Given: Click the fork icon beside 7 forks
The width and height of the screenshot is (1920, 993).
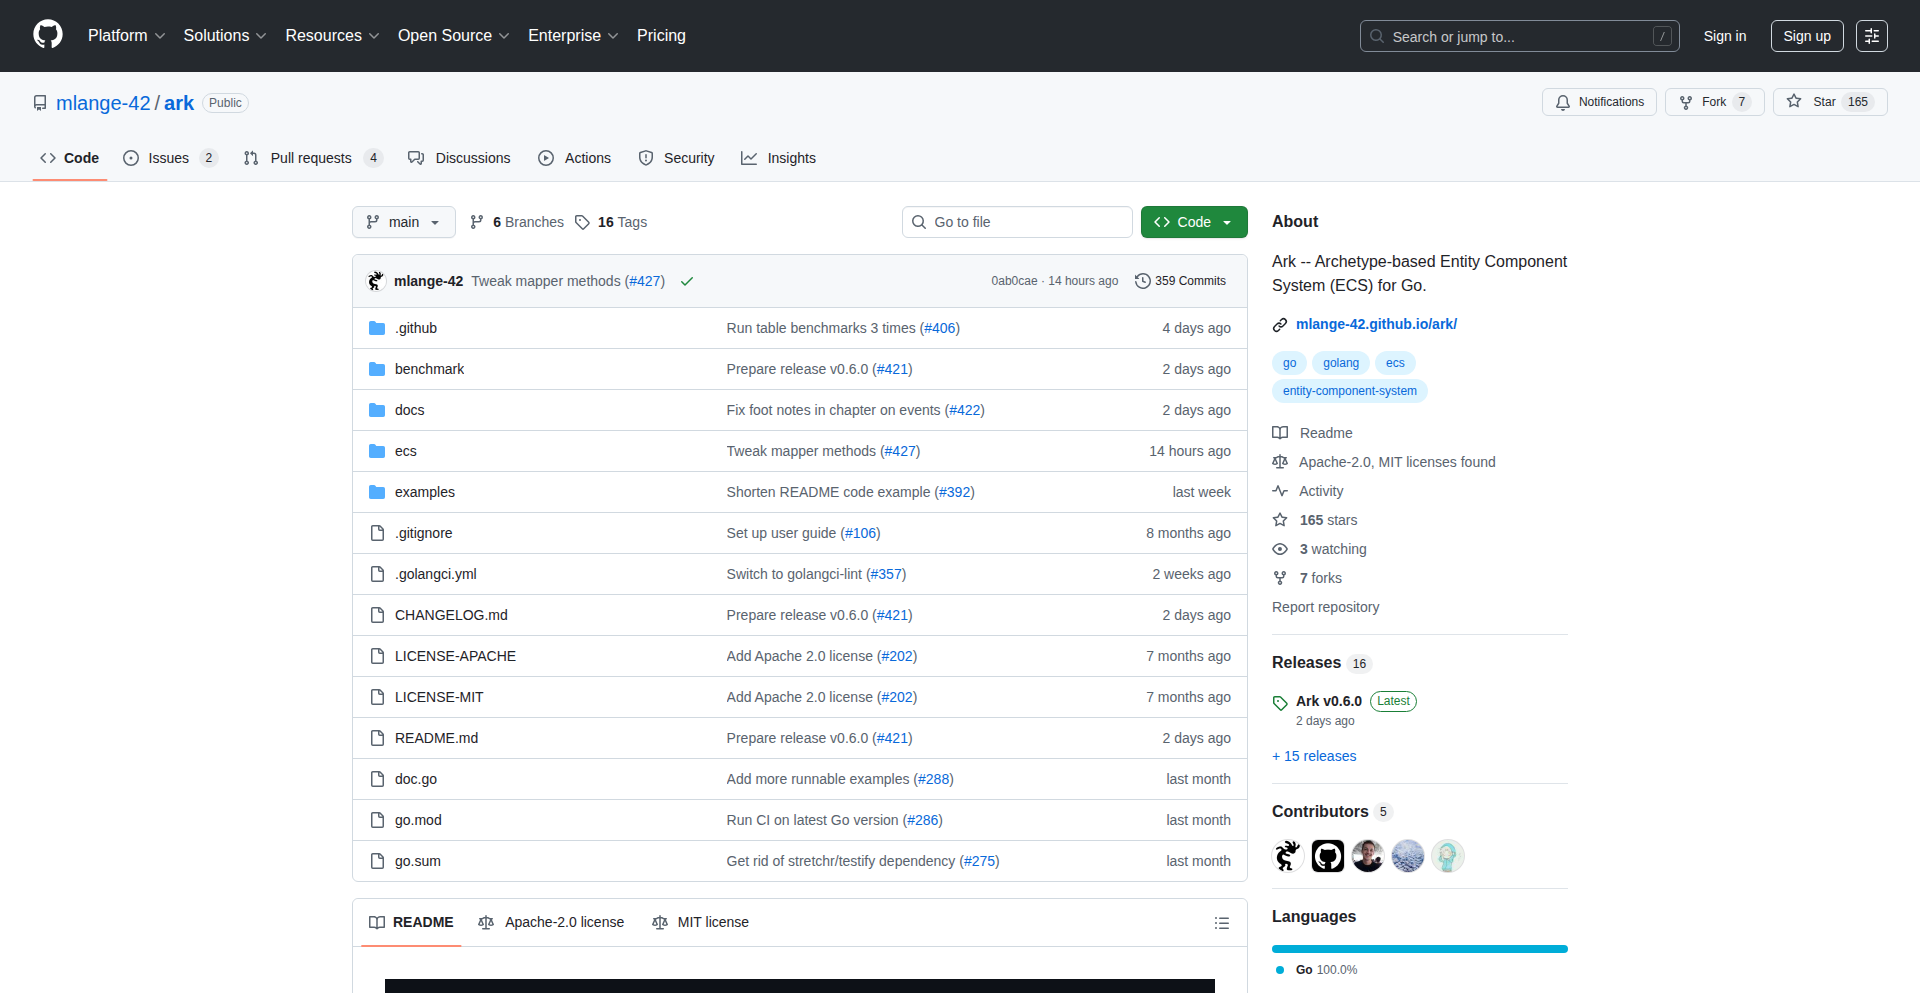Looking at the screenshot, I should [1280, 578].
